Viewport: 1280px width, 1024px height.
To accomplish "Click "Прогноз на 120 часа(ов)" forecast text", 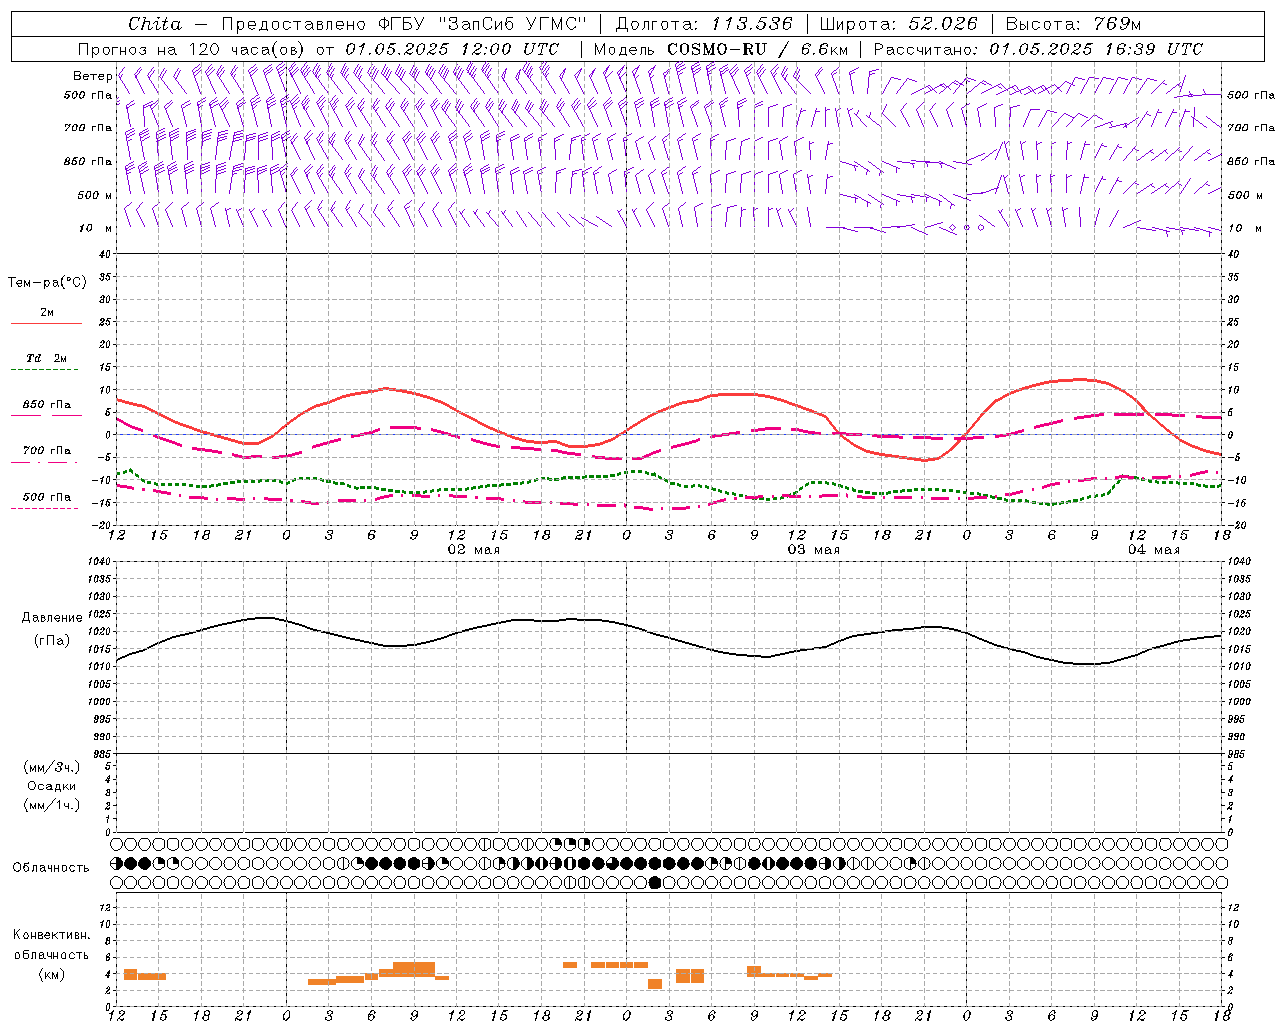I will tap(192, 49).
